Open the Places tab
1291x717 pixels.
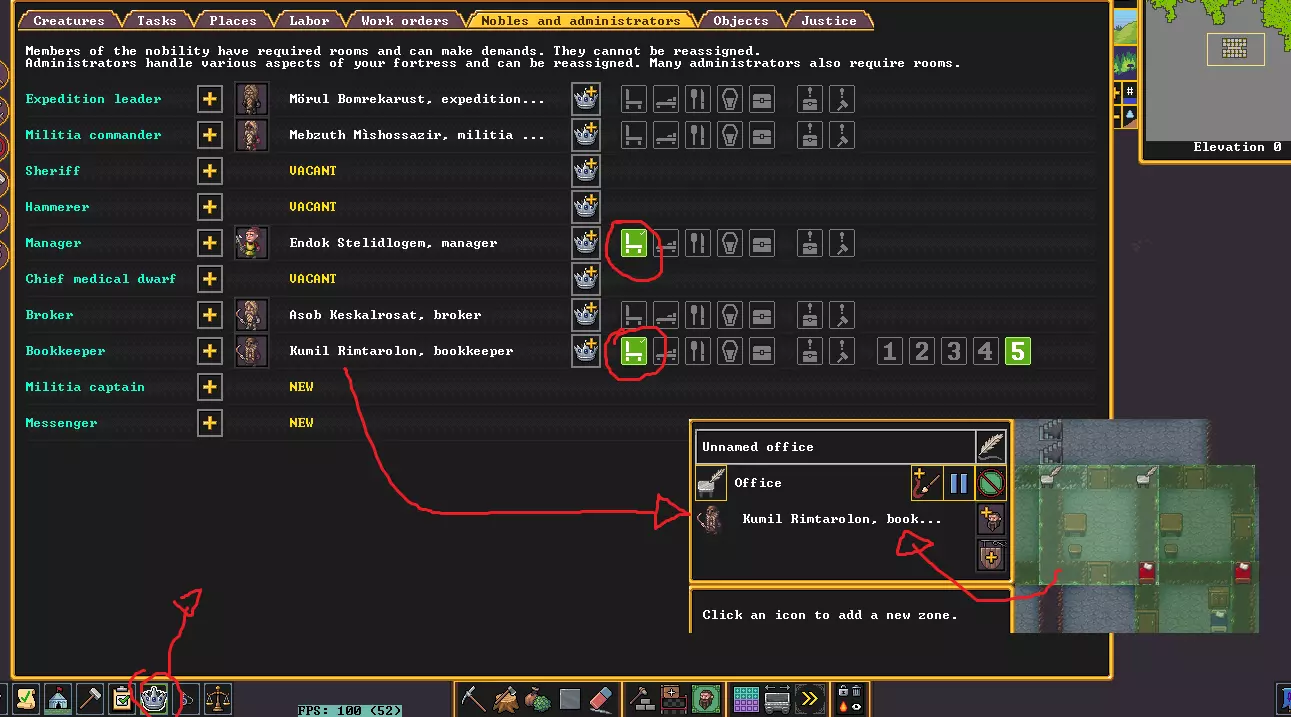click(x=232, y=20)
